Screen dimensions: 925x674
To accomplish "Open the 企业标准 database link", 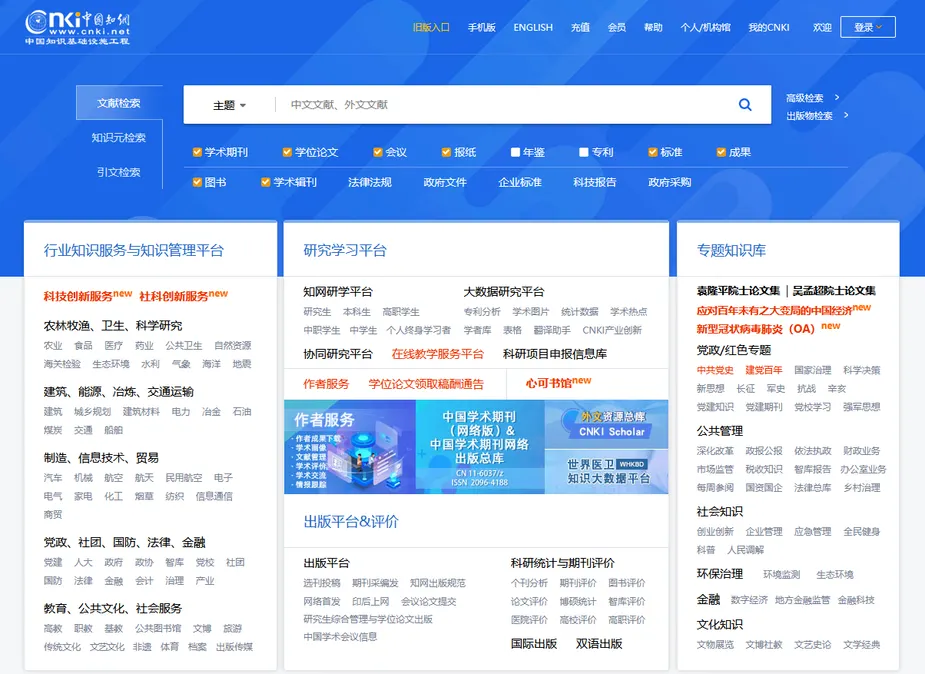I will tap(520, 182).
